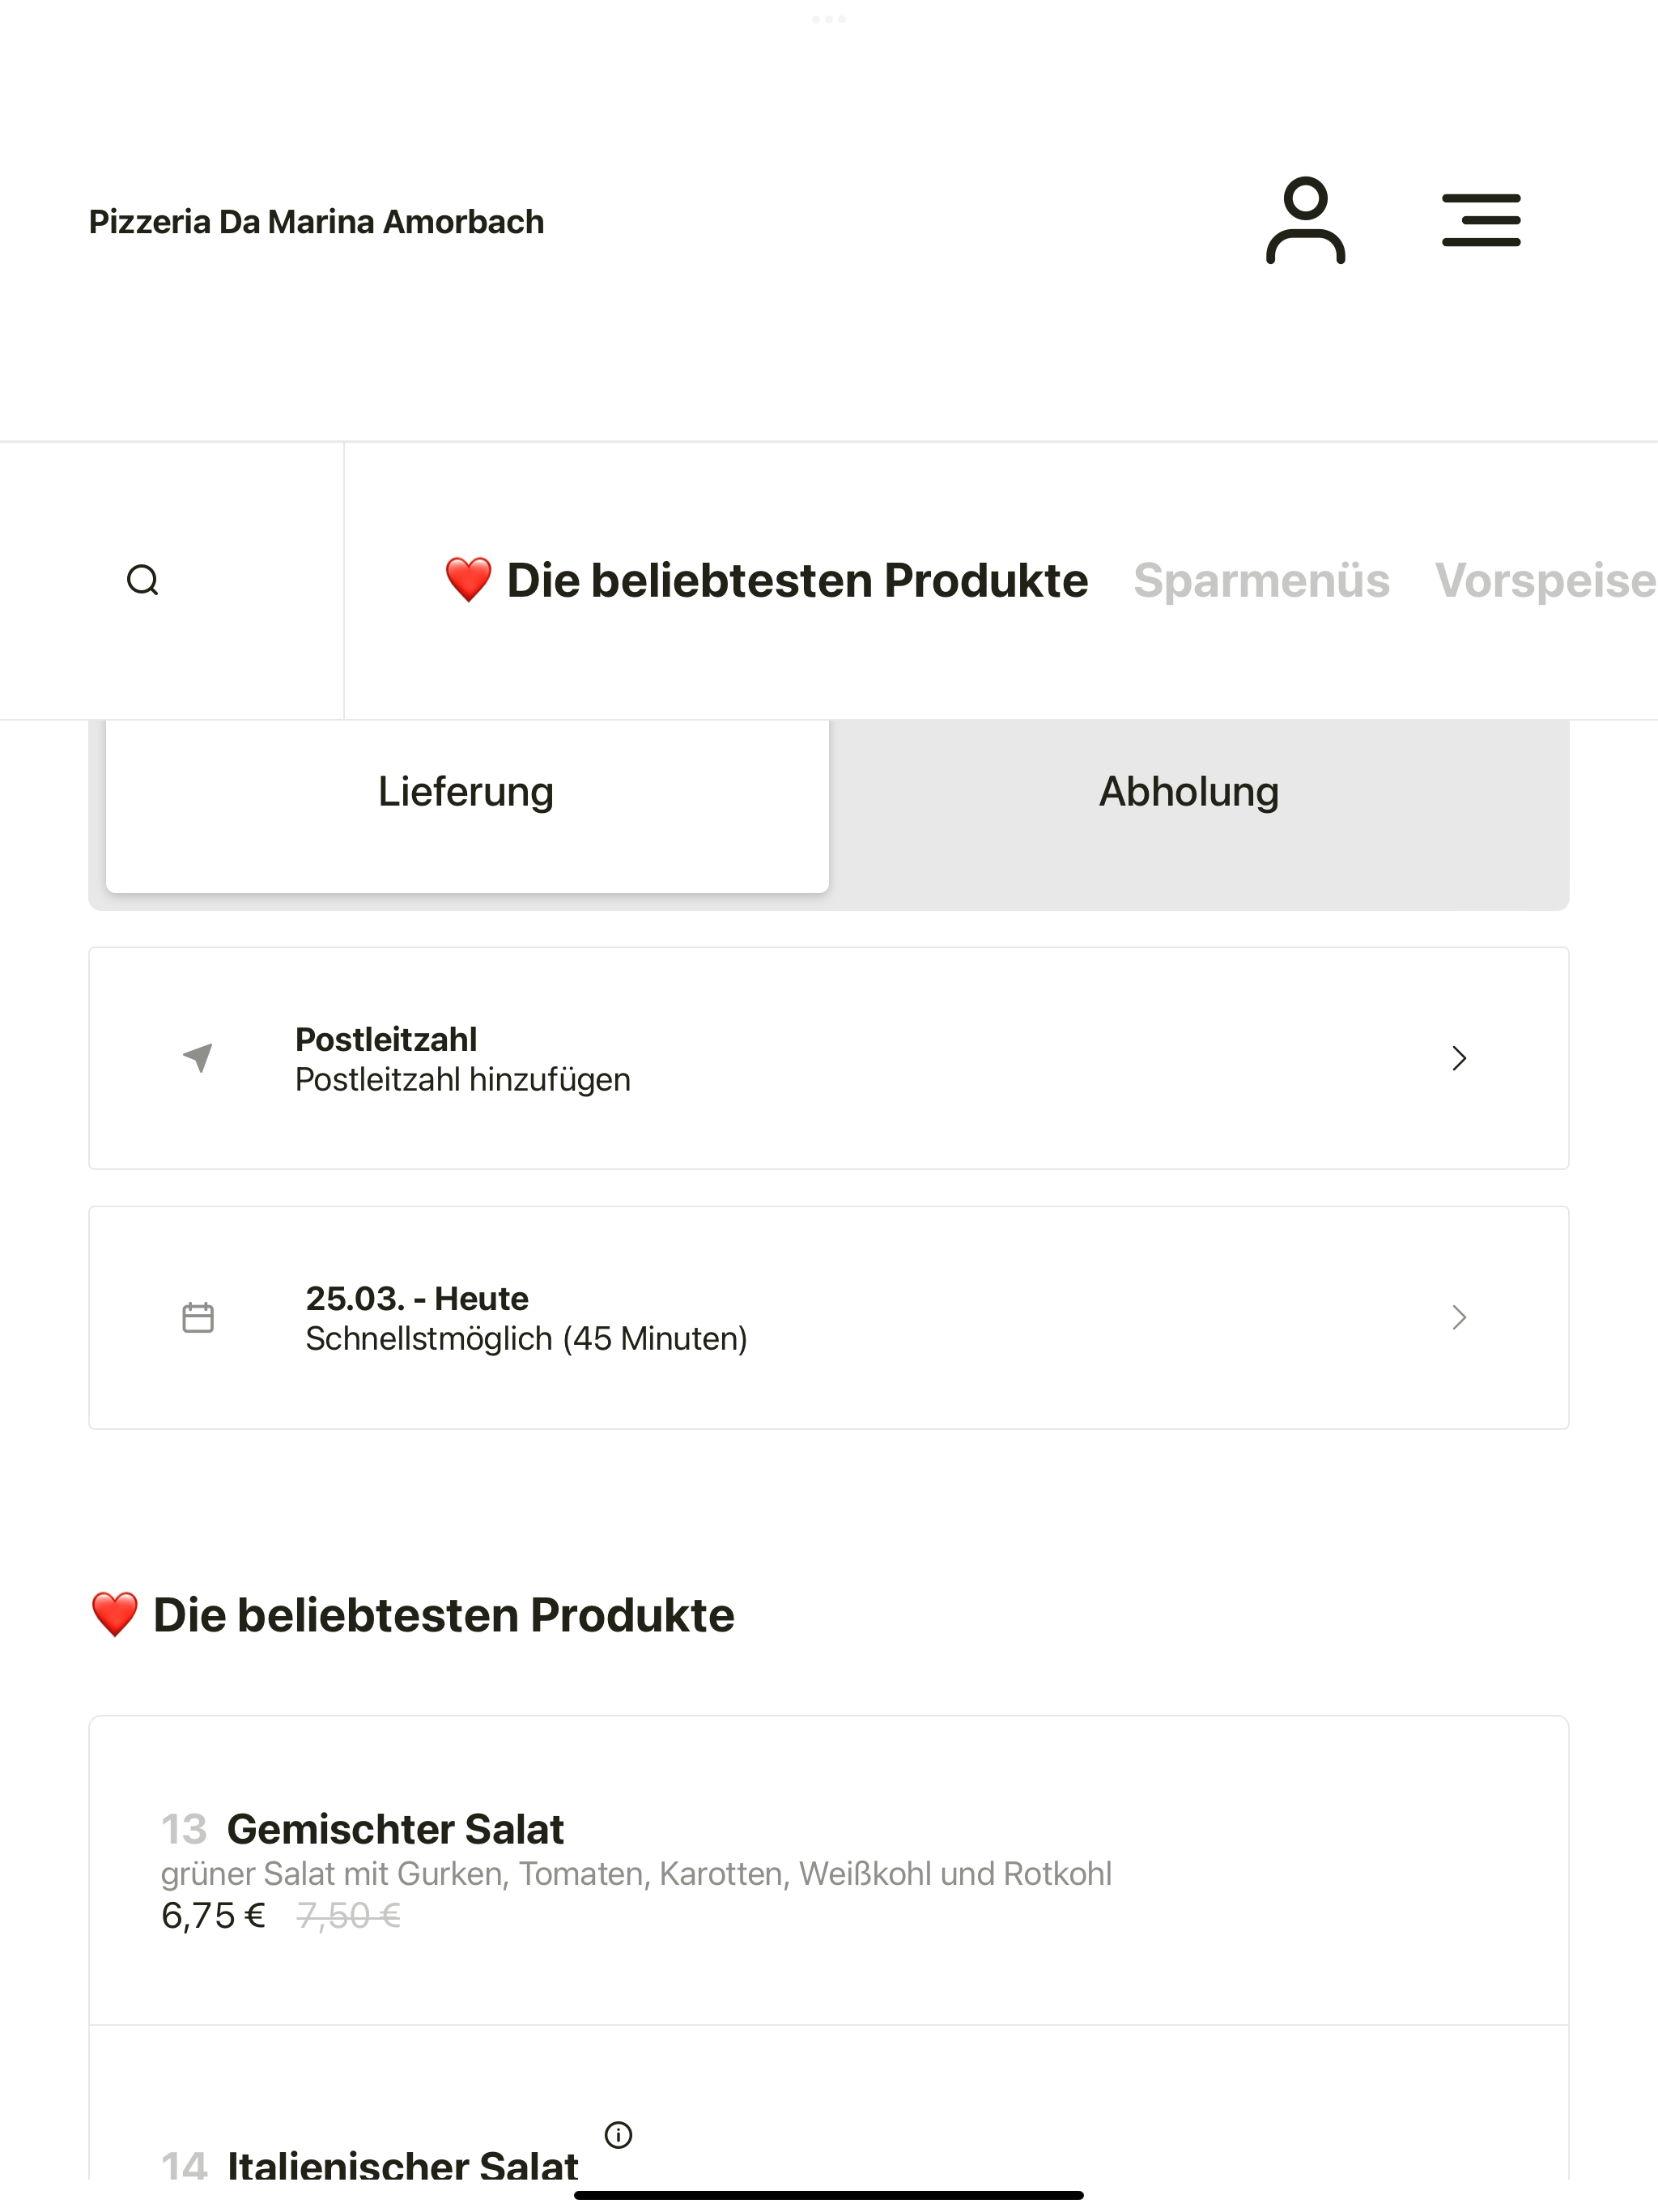Tap the location arrow icon beside Postleitzahl
This screenshot has width=1658, height=2212.
(x=198, y=1058)
